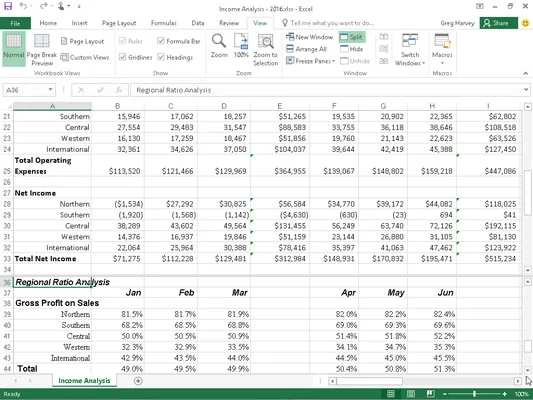The height and width of the screenshot is (400, 533).
Task: Click Unhide window button
Action: point(355,61)
